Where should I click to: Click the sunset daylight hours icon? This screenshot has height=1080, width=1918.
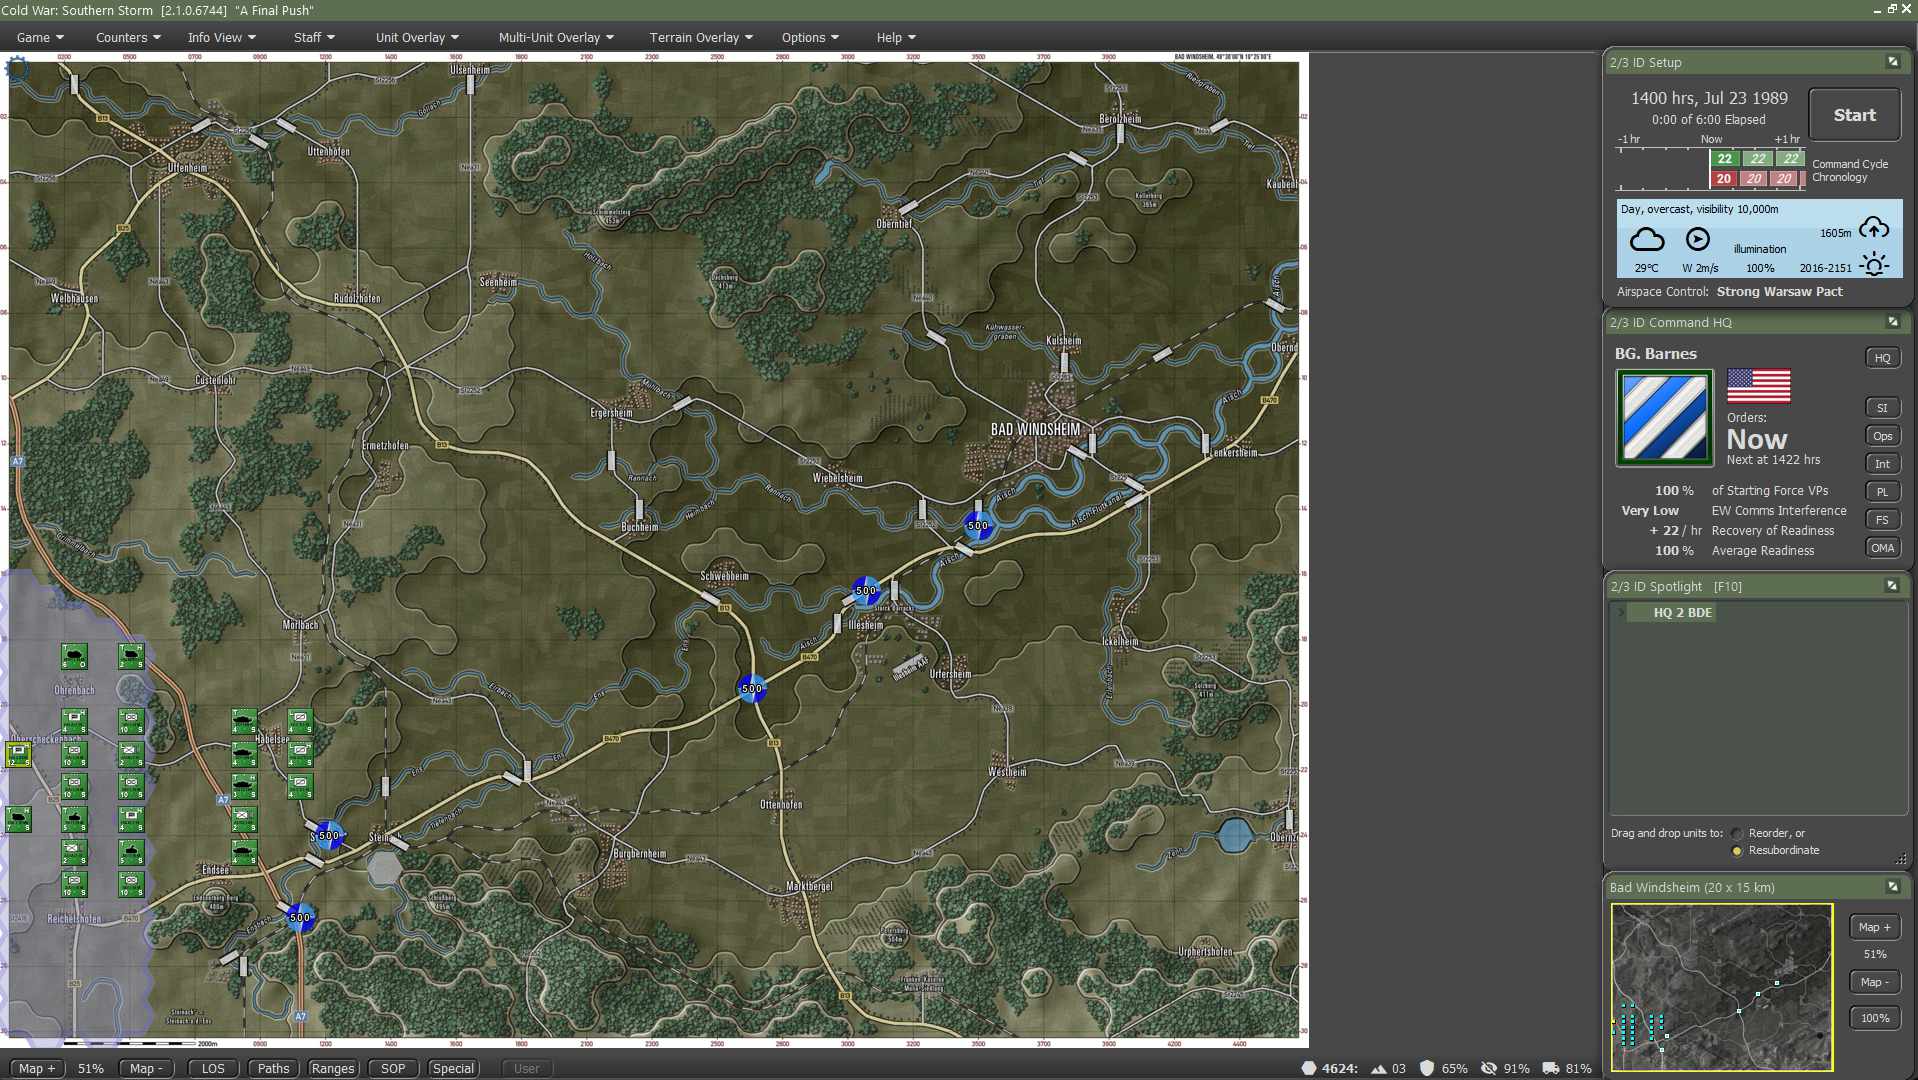coord(1874,265)
